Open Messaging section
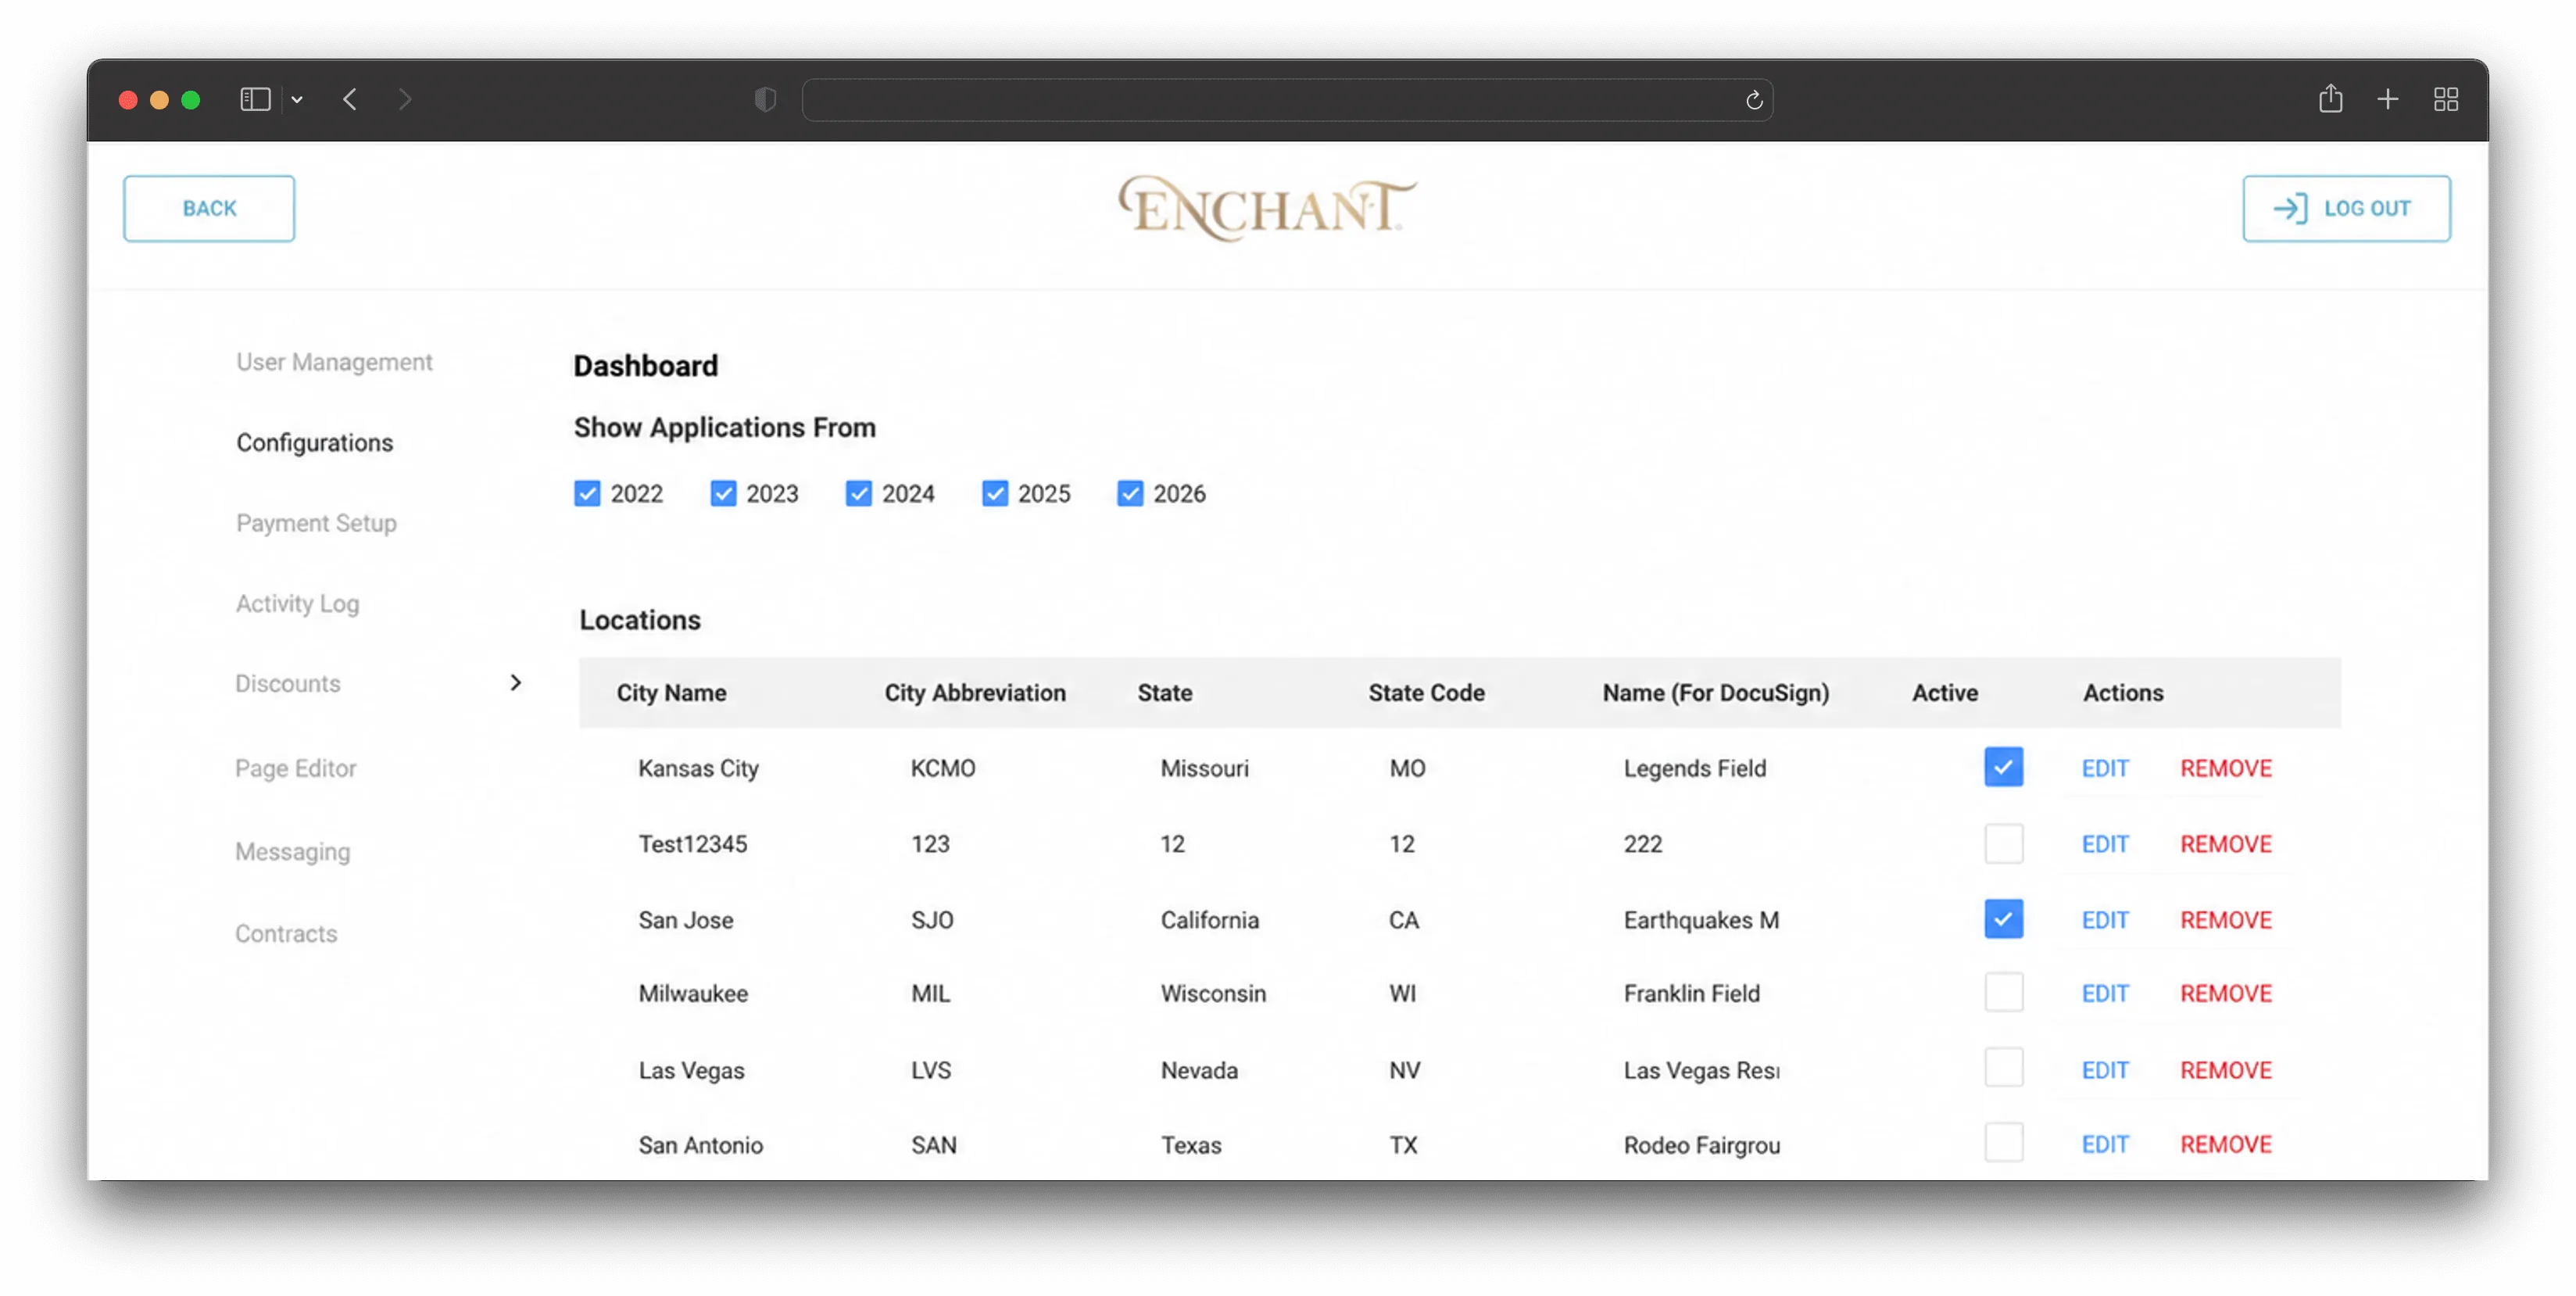Viewport: 2576px width, 1296px height. tap(292, 851)
